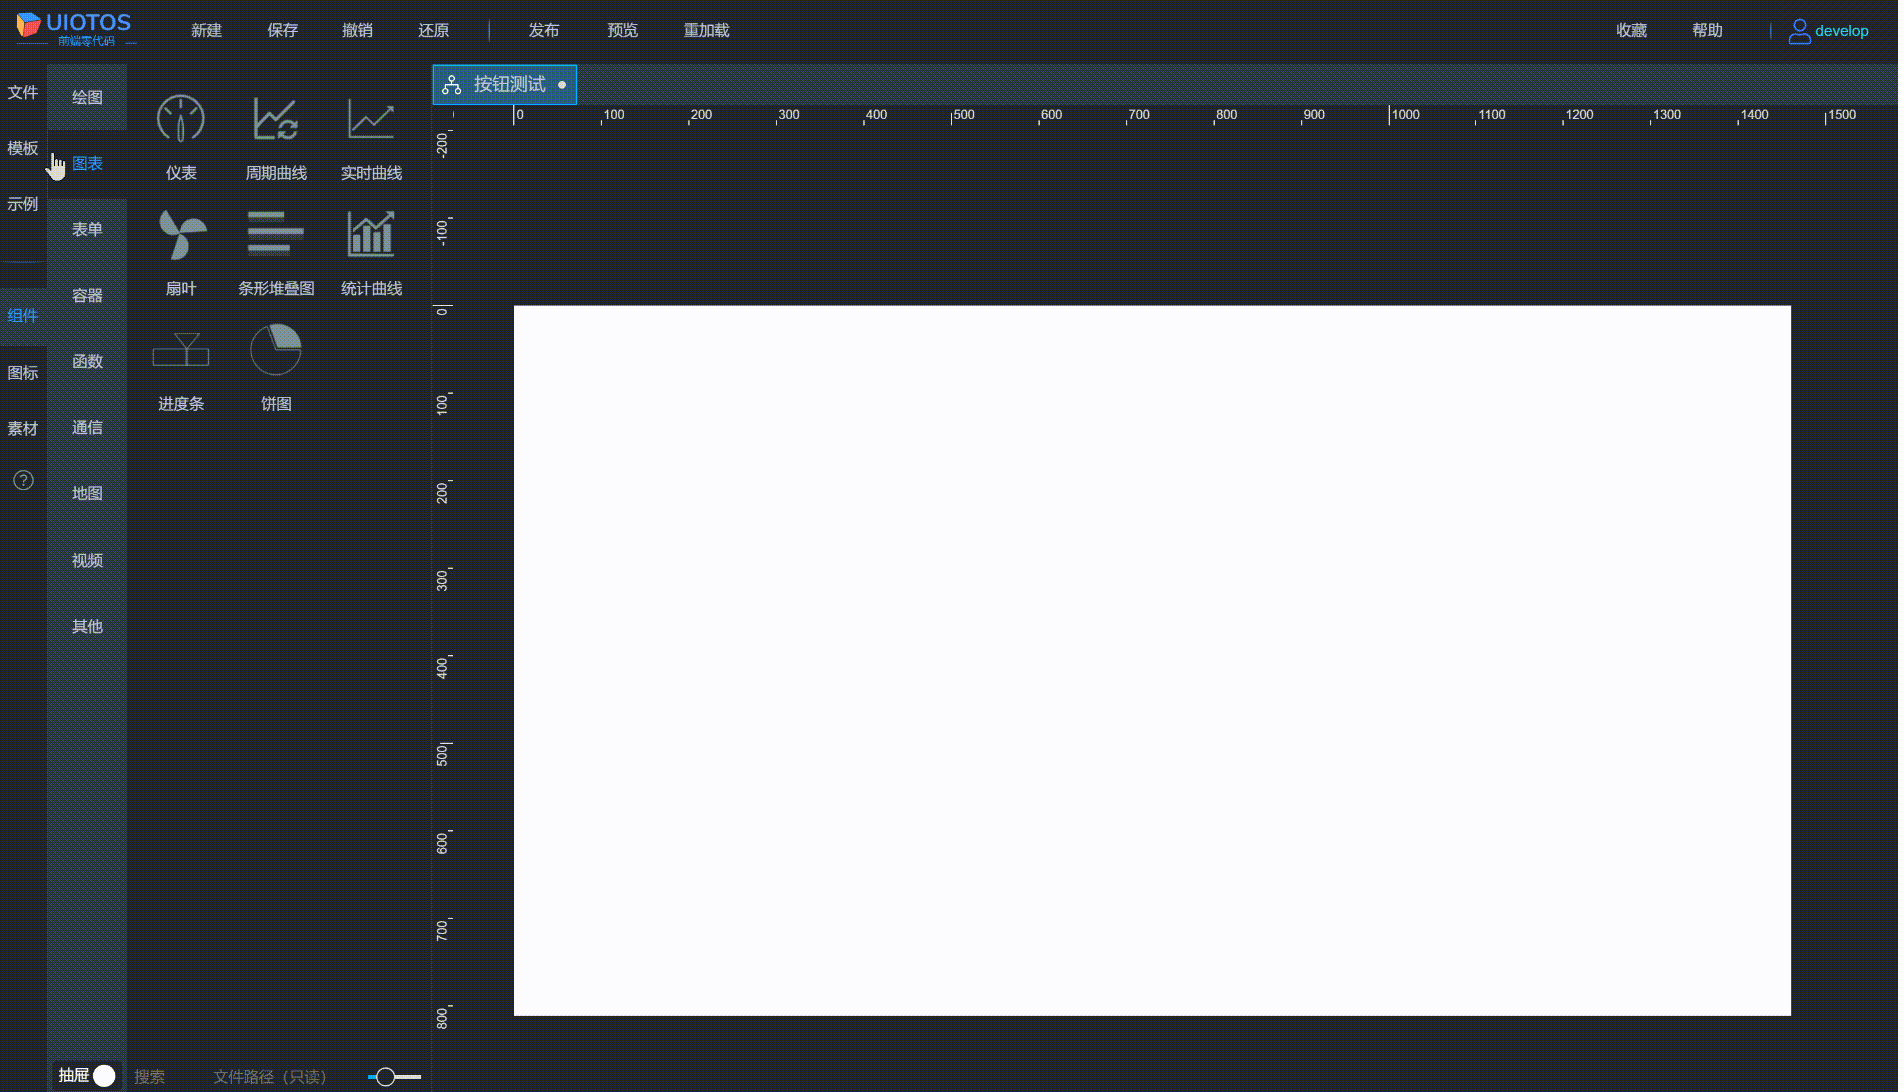This screenshot has height=1092, width=1898.
Task: Select the 仪表 gauge component
Action: click(x=180, y=138)
